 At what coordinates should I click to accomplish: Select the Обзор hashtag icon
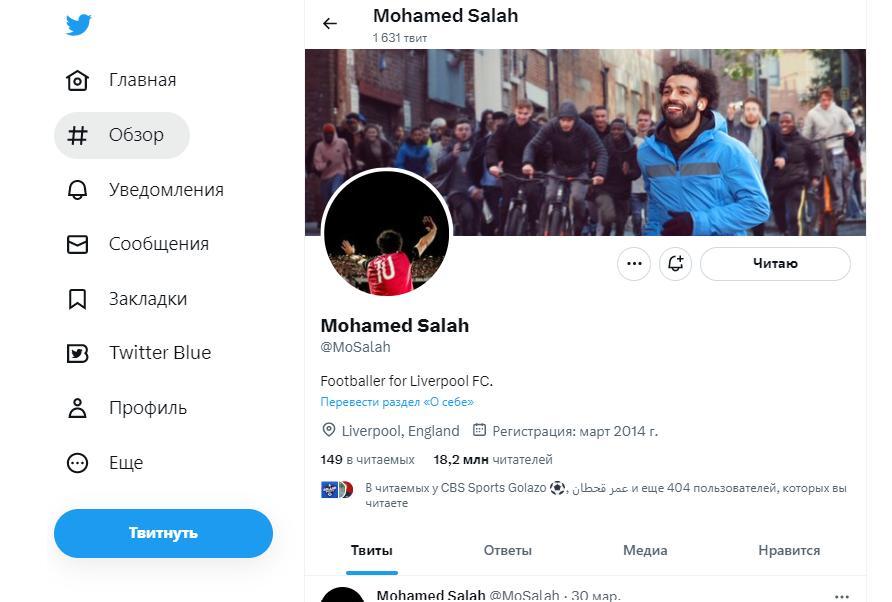77,135
